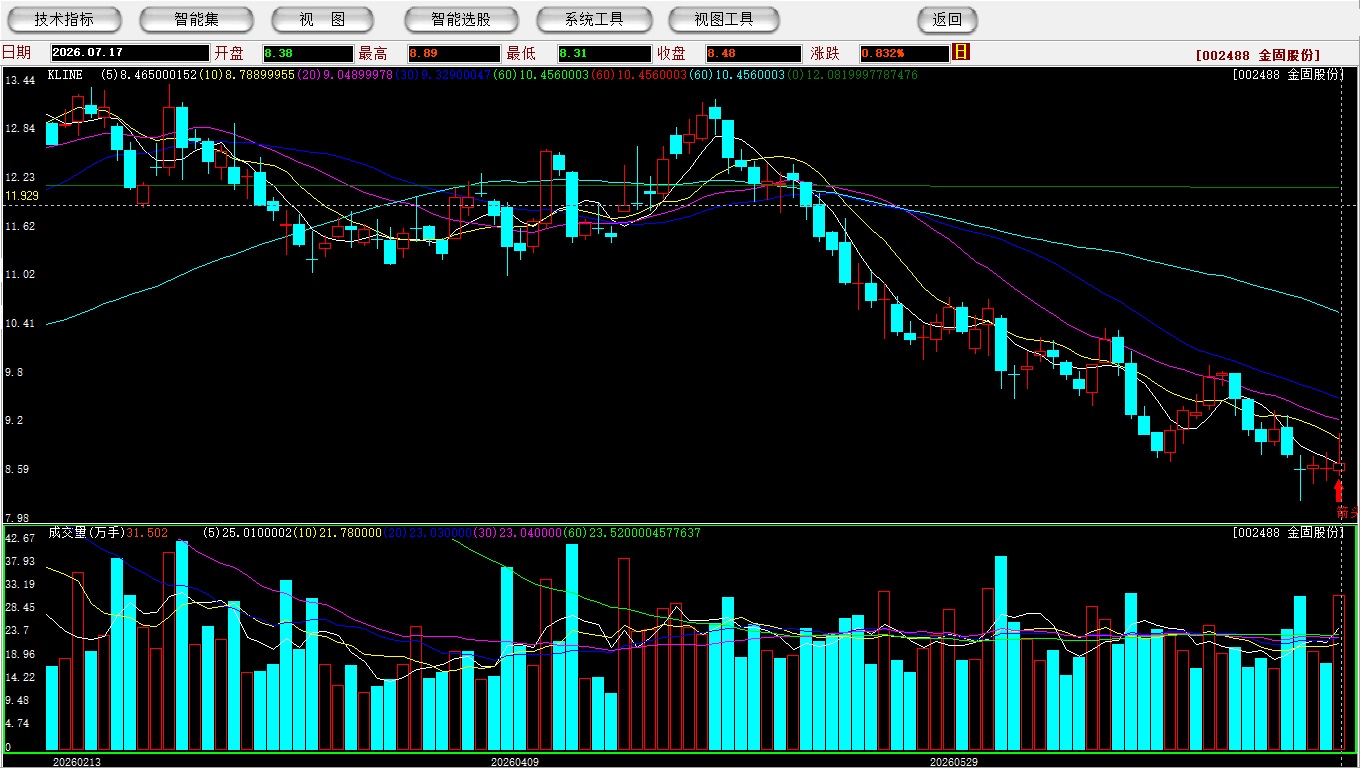The height and width of the screenshot is (768, 1360).
Task: Click the [002488 金固股份] label in the volume panel
Action: click(1288, 533)
